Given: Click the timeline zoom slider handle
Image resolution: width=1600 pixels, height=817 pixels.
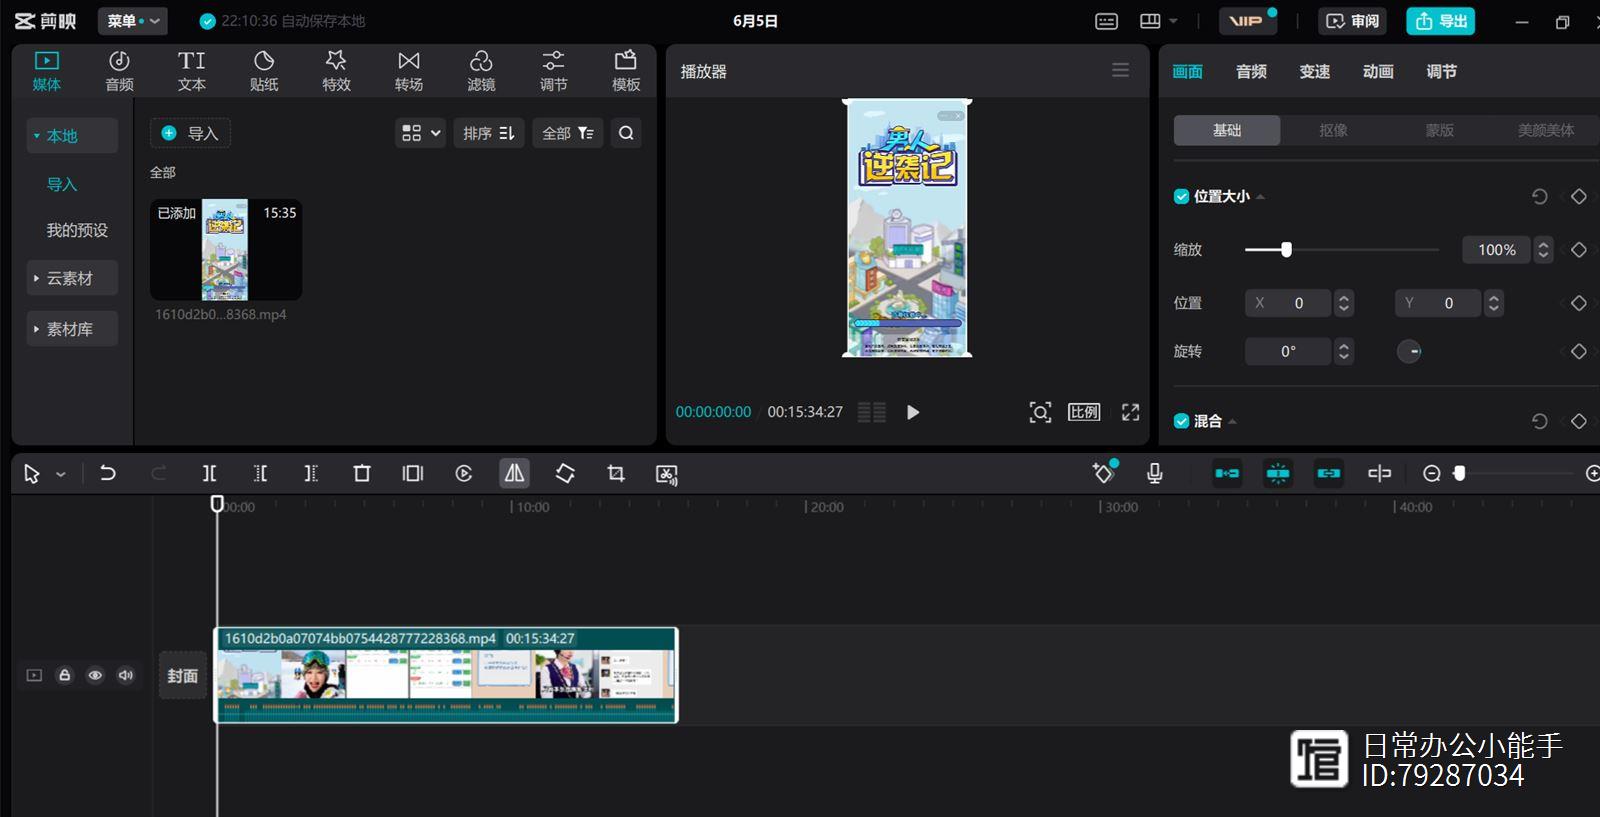Looking at the screenshot, I should pyautogui.click(x=1459, y=473).
